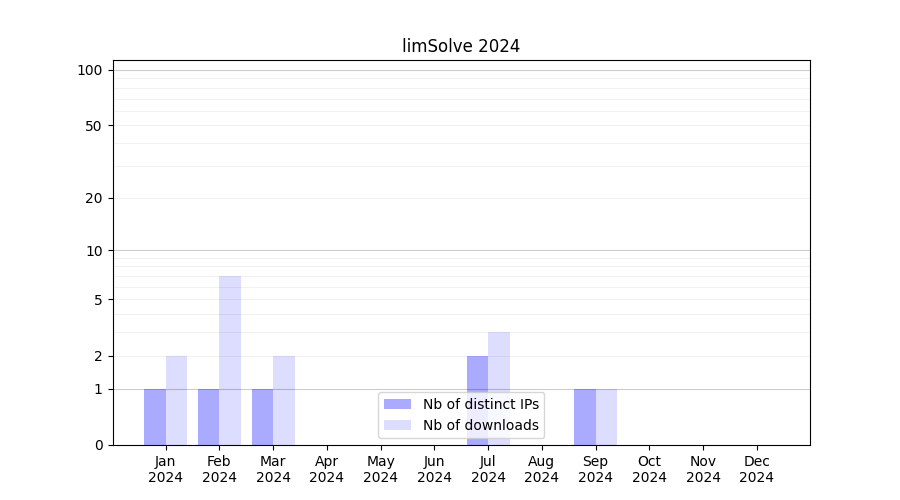Select the tall February downloads bar
Screen dimensions: 900x500
coord(230,360)
